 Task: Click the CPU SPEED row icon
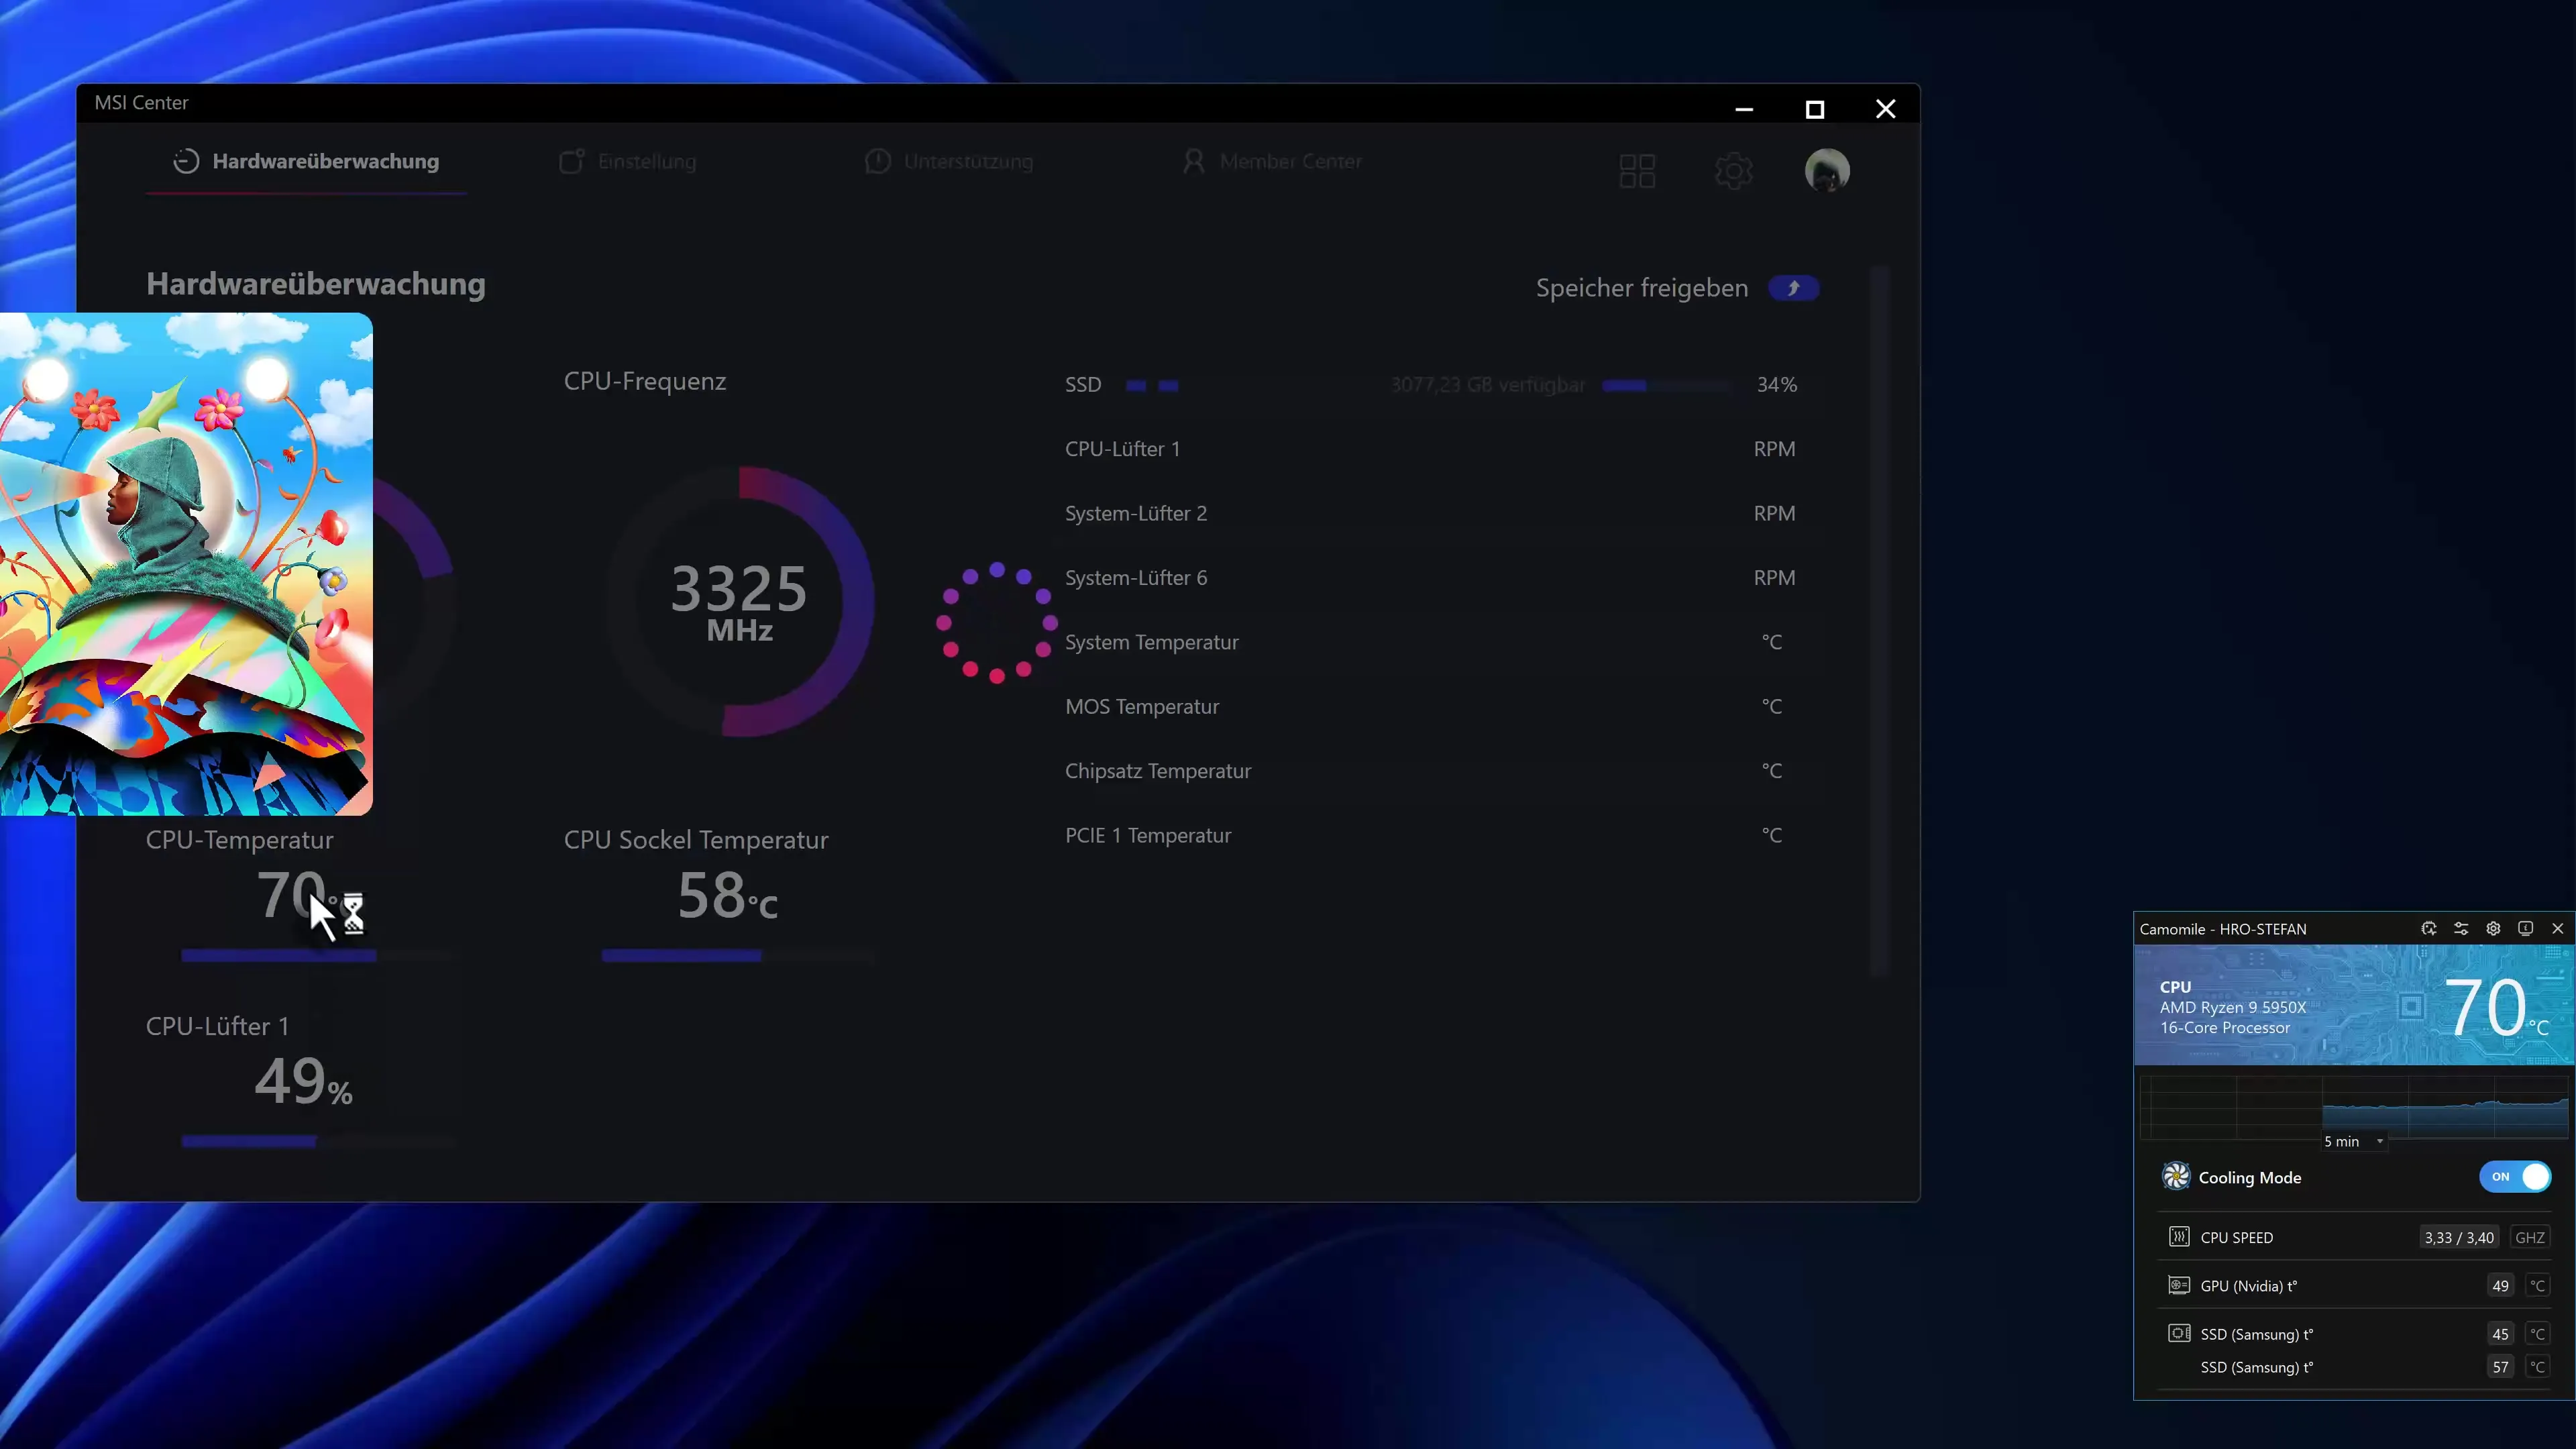(x=2178, y=1237)
